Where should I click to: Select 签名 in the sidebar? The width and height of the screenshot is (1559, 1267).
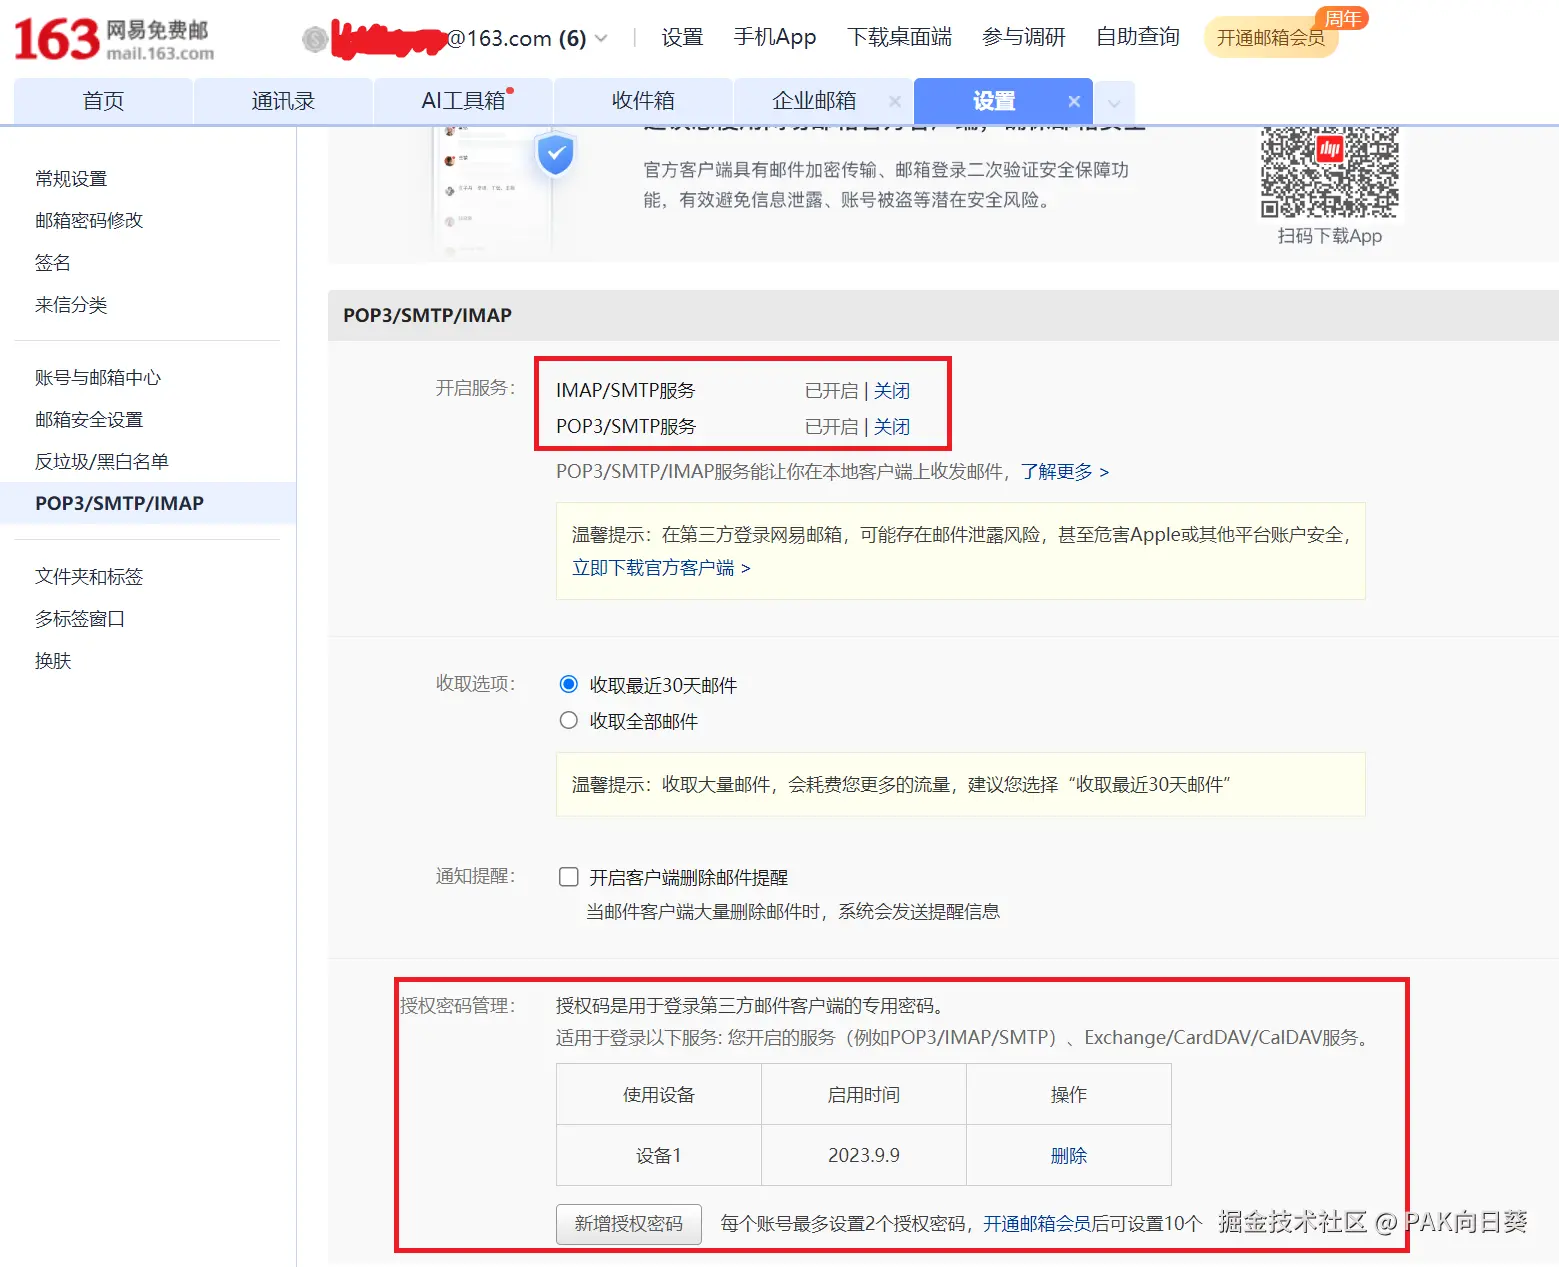(x=53, y=263)
